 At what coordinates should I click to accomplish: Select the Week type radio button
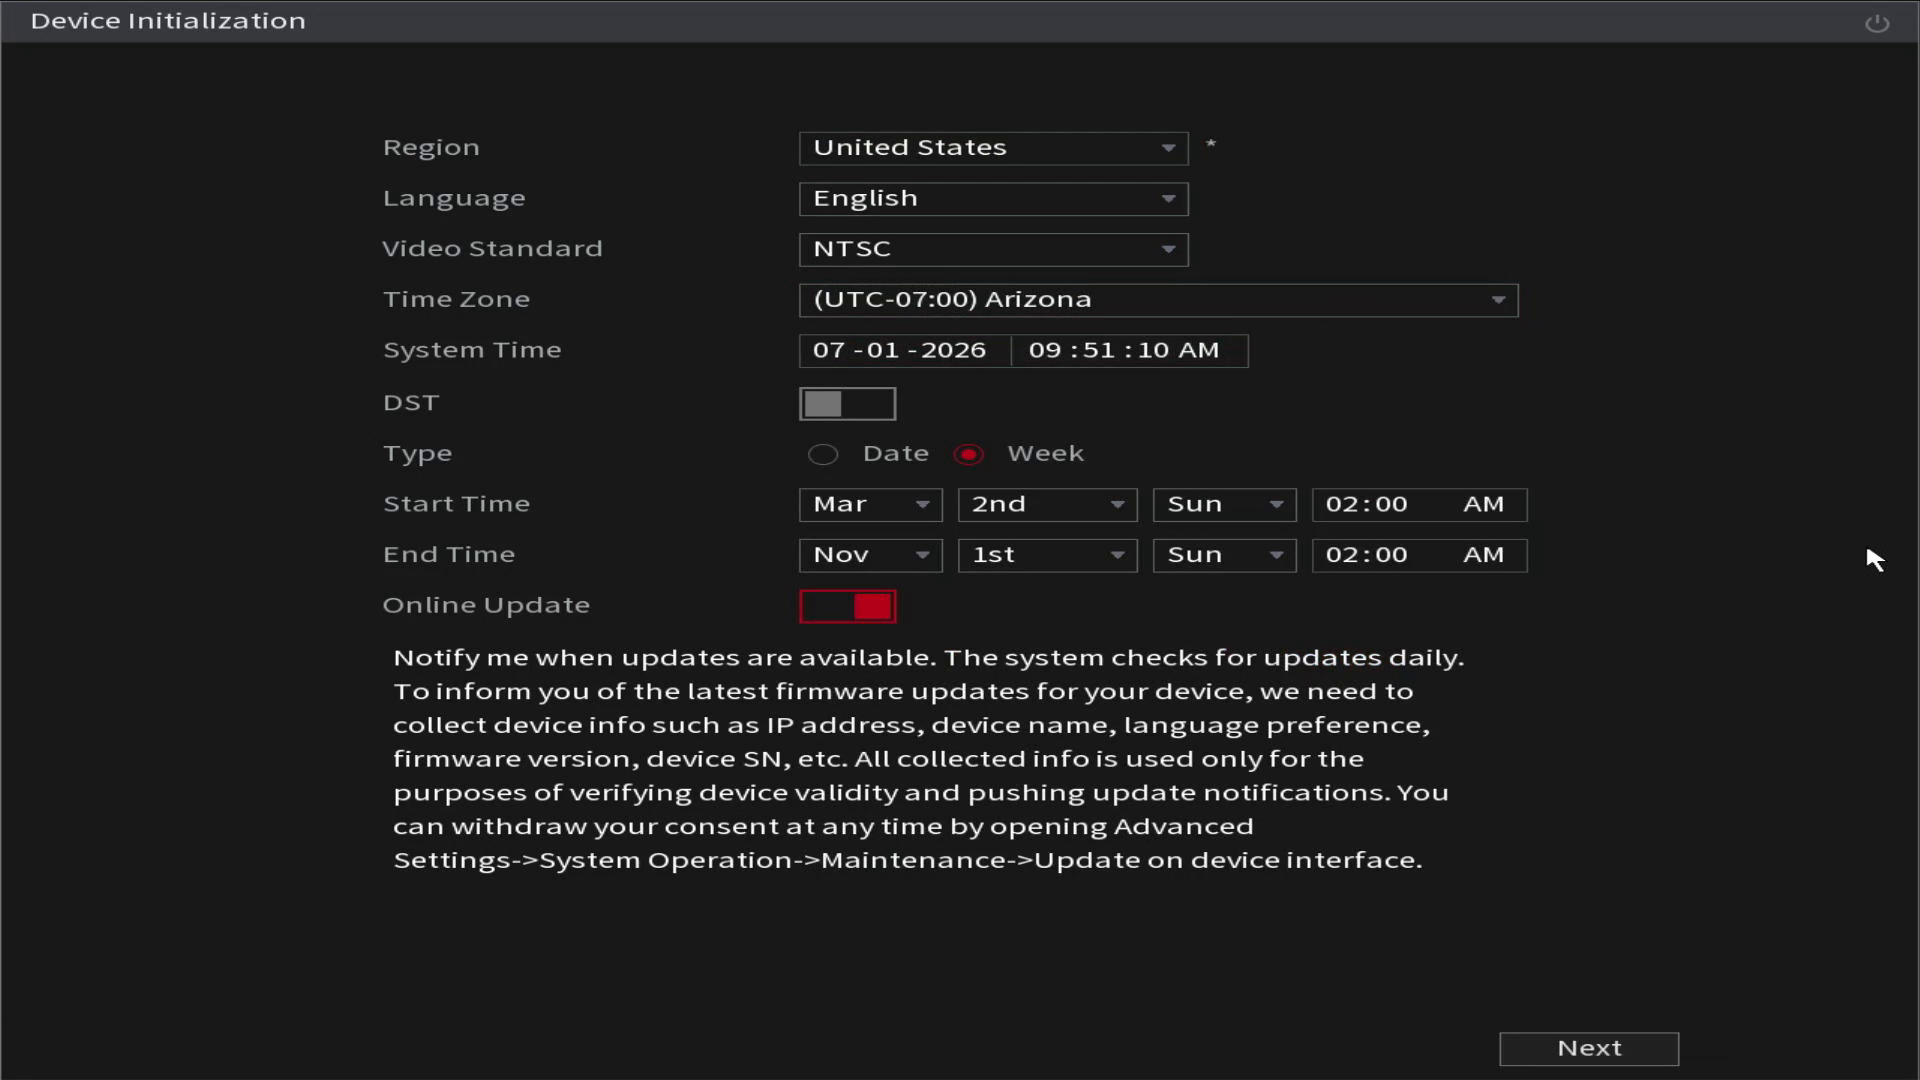(x=968, y=455)
